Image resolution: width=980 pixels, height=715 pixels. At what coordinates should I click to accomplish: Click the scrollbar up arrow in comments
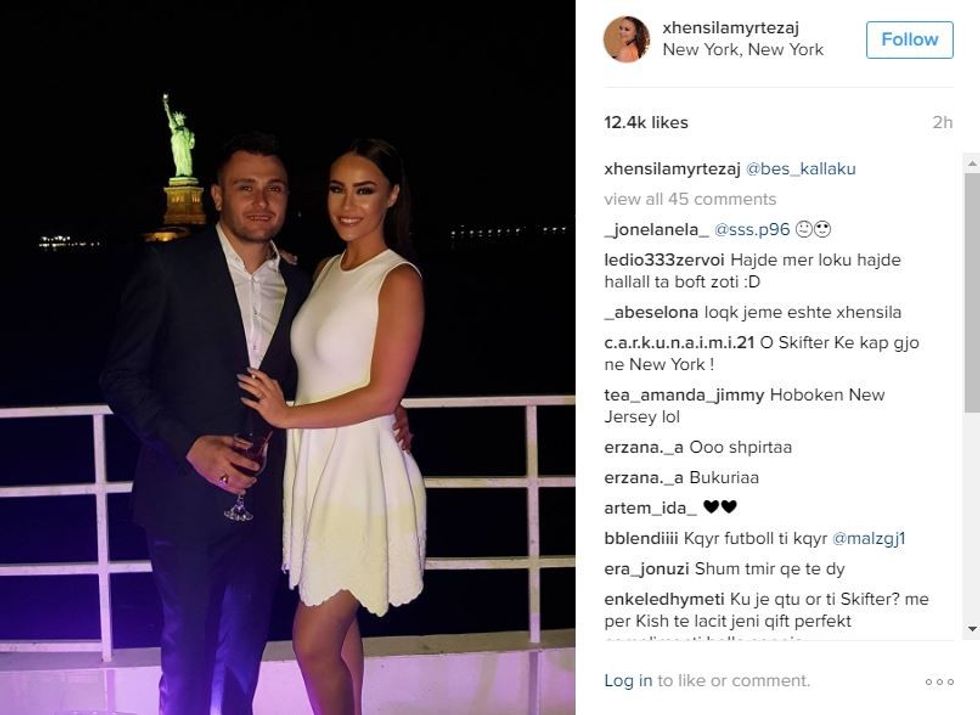click(972, 163)
